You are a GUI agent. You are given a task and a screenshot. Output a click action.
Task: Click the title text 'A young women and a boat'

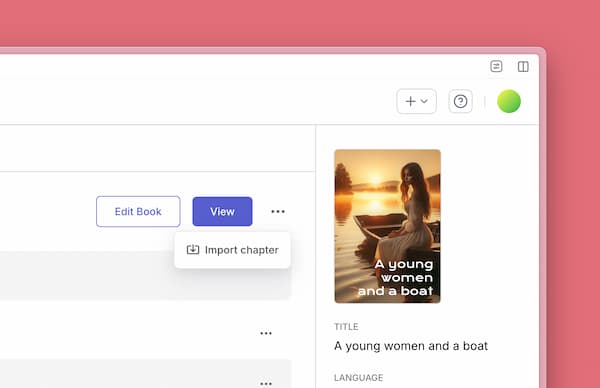(x=411, y=346)
